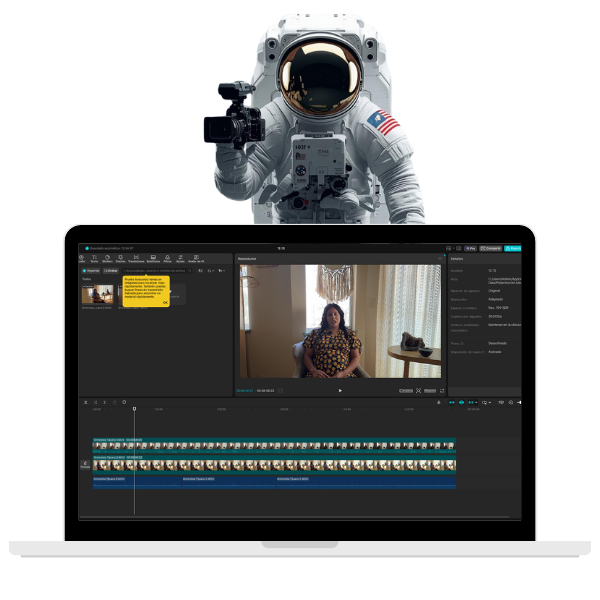Click the focus frame preview icon
This screenshot has width=600, height=600.
pyautogui.click(x=419, y=391)
